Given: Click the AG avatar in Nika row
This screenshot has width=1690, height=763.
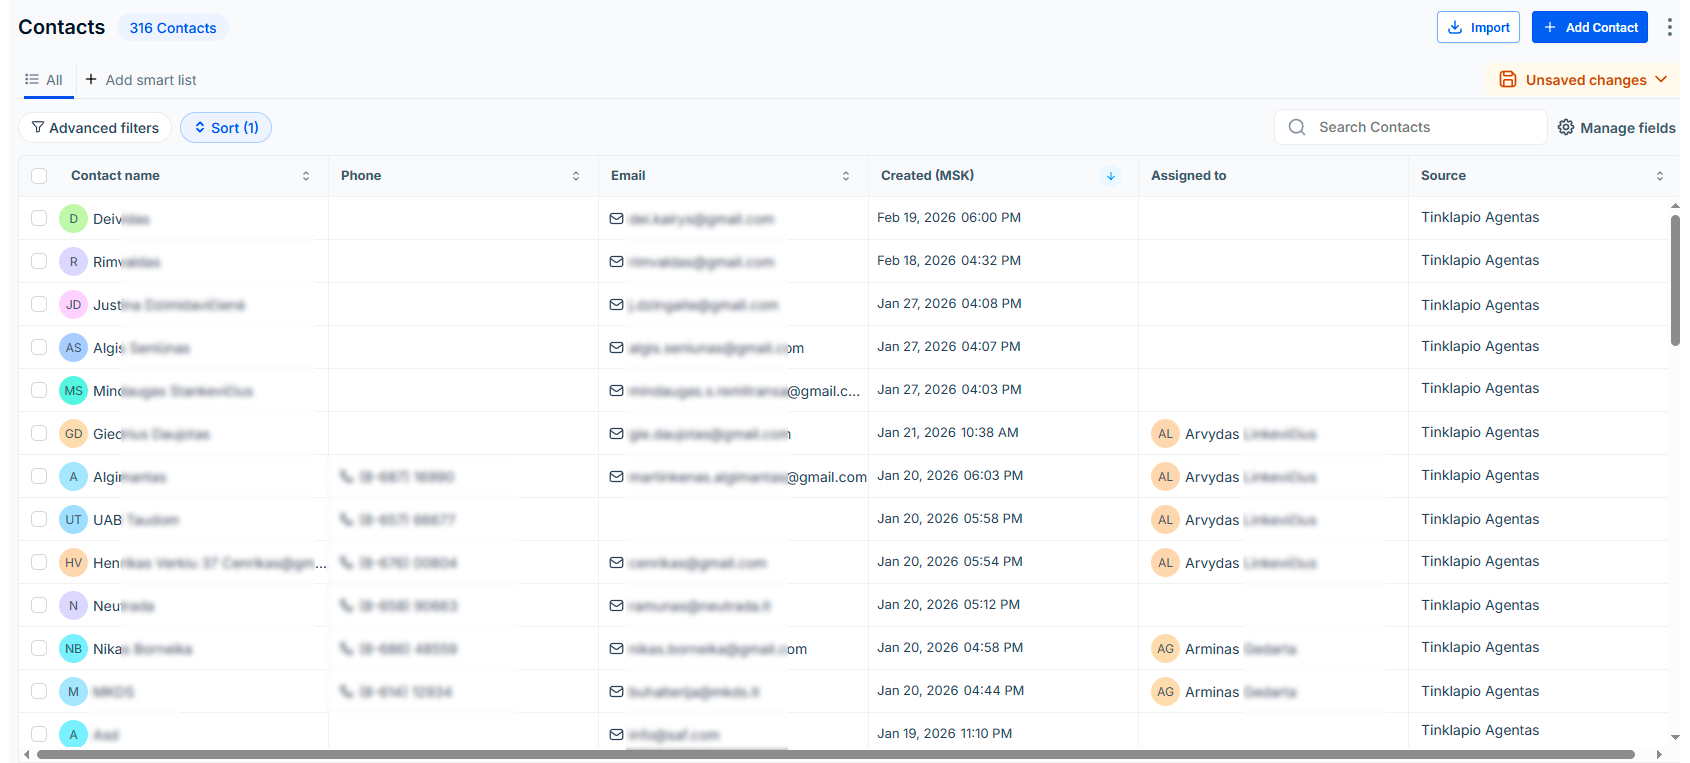Looking at the screenshot, I should 1165,649.
